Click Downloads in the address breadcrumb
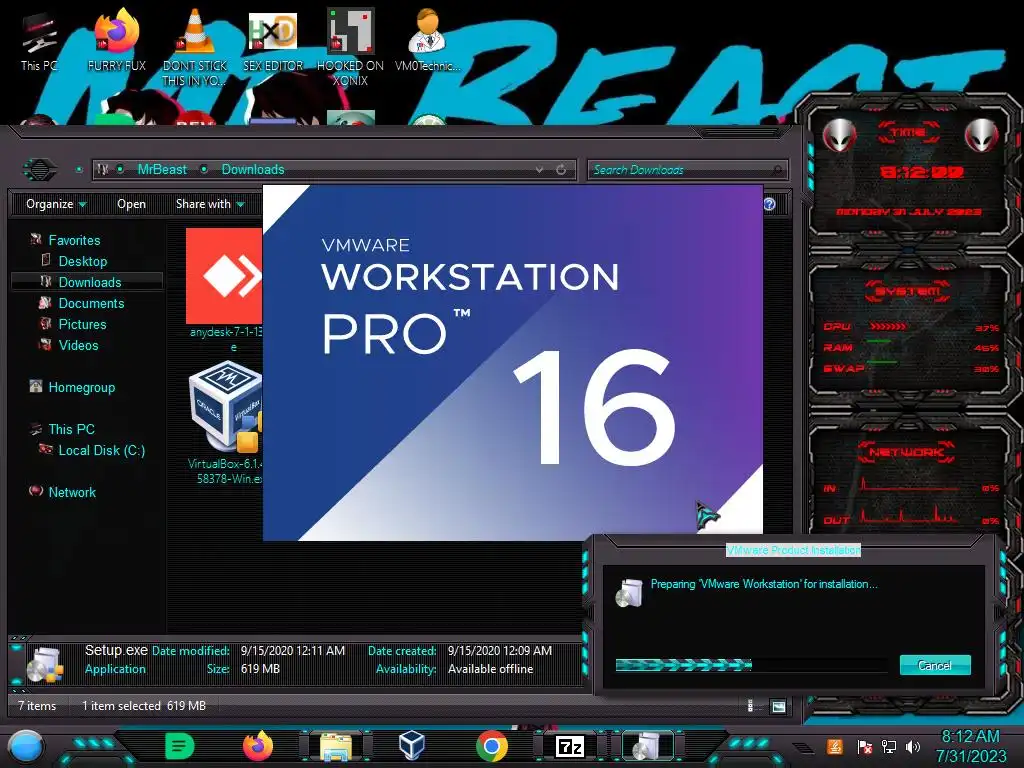1024x768 pixels. click(x=253, y=170)
